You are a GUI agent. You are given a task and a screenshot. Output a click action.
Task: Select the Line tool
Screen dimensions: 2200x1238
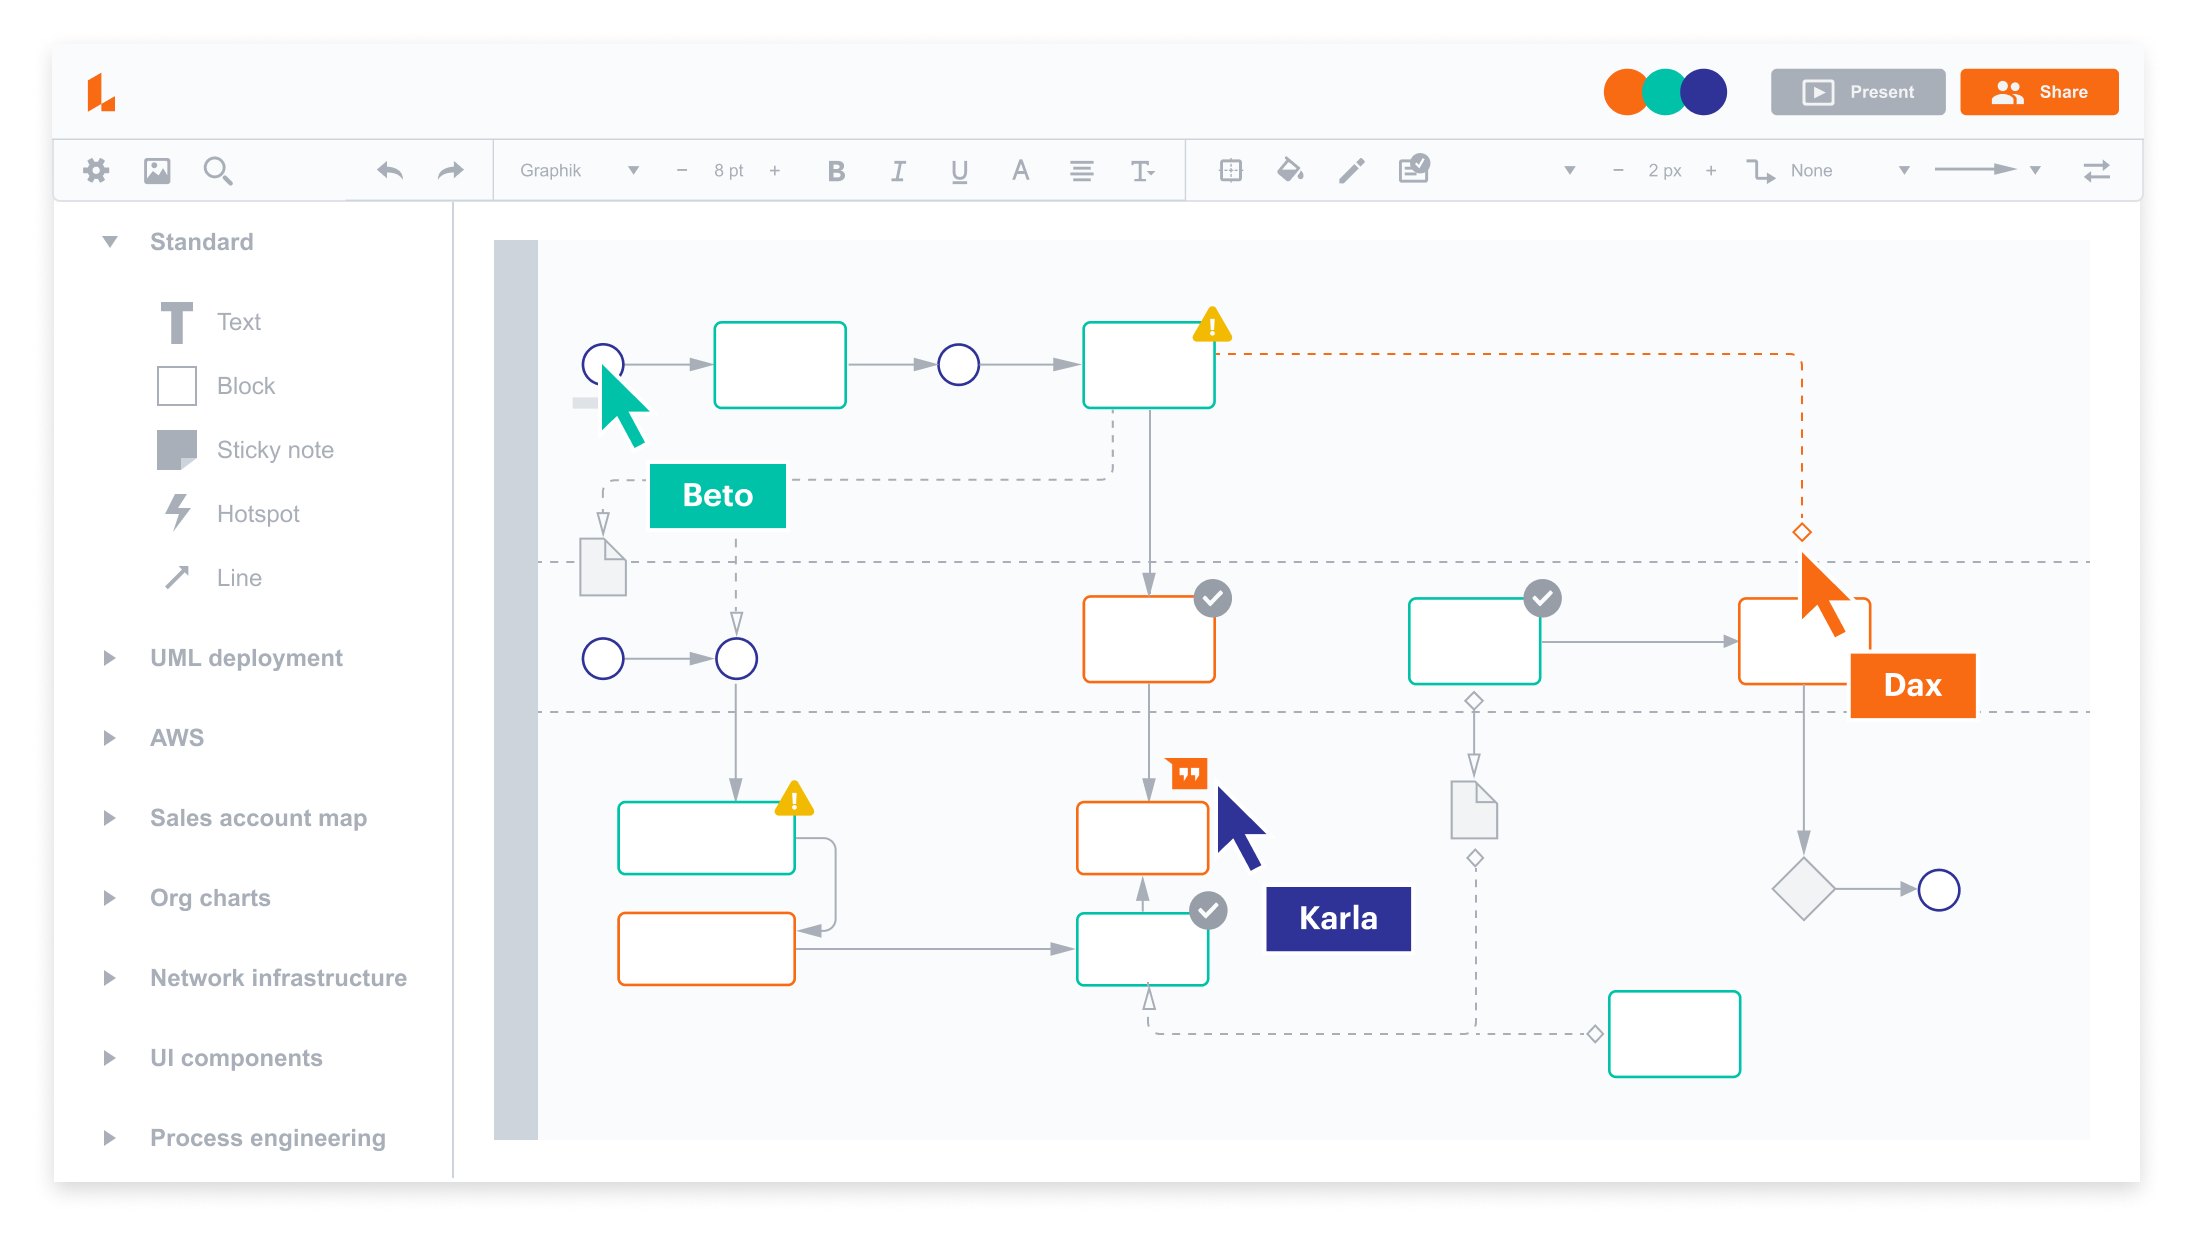tap(237, 577)
